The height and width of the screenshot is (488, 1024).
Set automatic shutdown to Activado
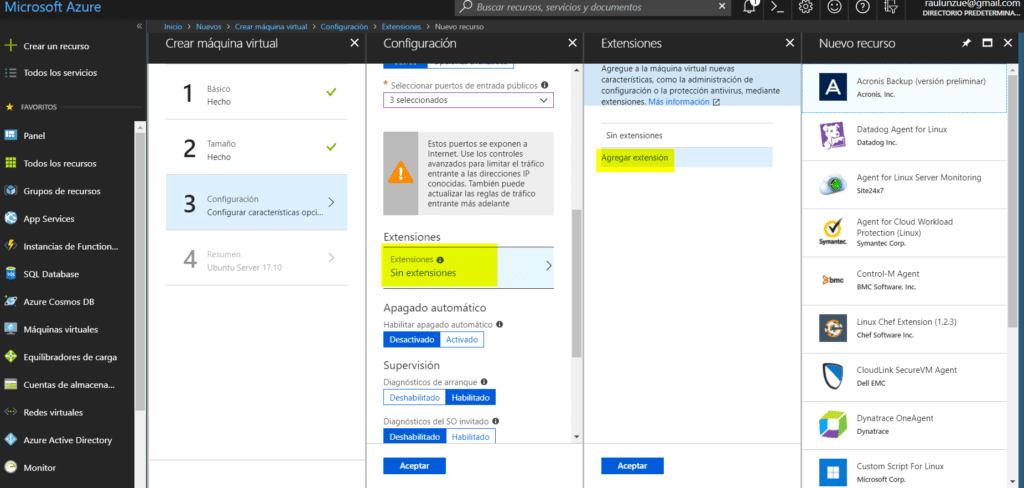coord(462,340)
